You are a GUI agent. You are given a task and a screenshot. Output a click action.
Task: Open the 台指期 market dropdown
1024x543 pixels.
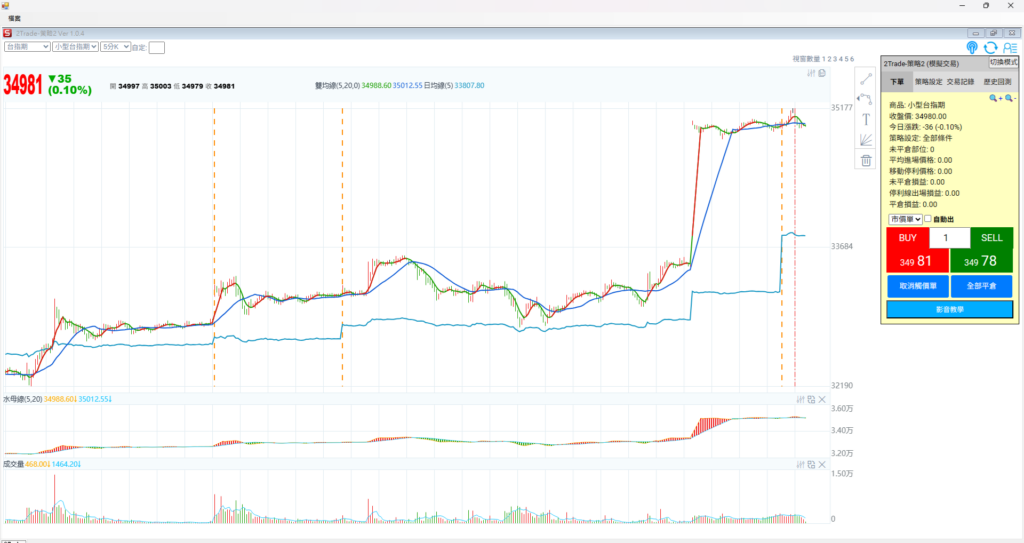pyautogui.click(x=27, y=46)
